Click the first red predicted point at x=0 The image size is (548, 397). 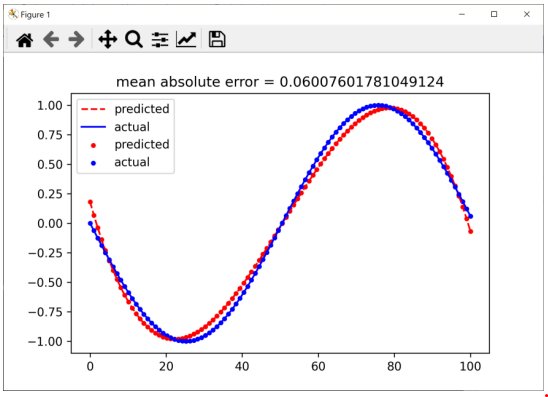point(90,202)
